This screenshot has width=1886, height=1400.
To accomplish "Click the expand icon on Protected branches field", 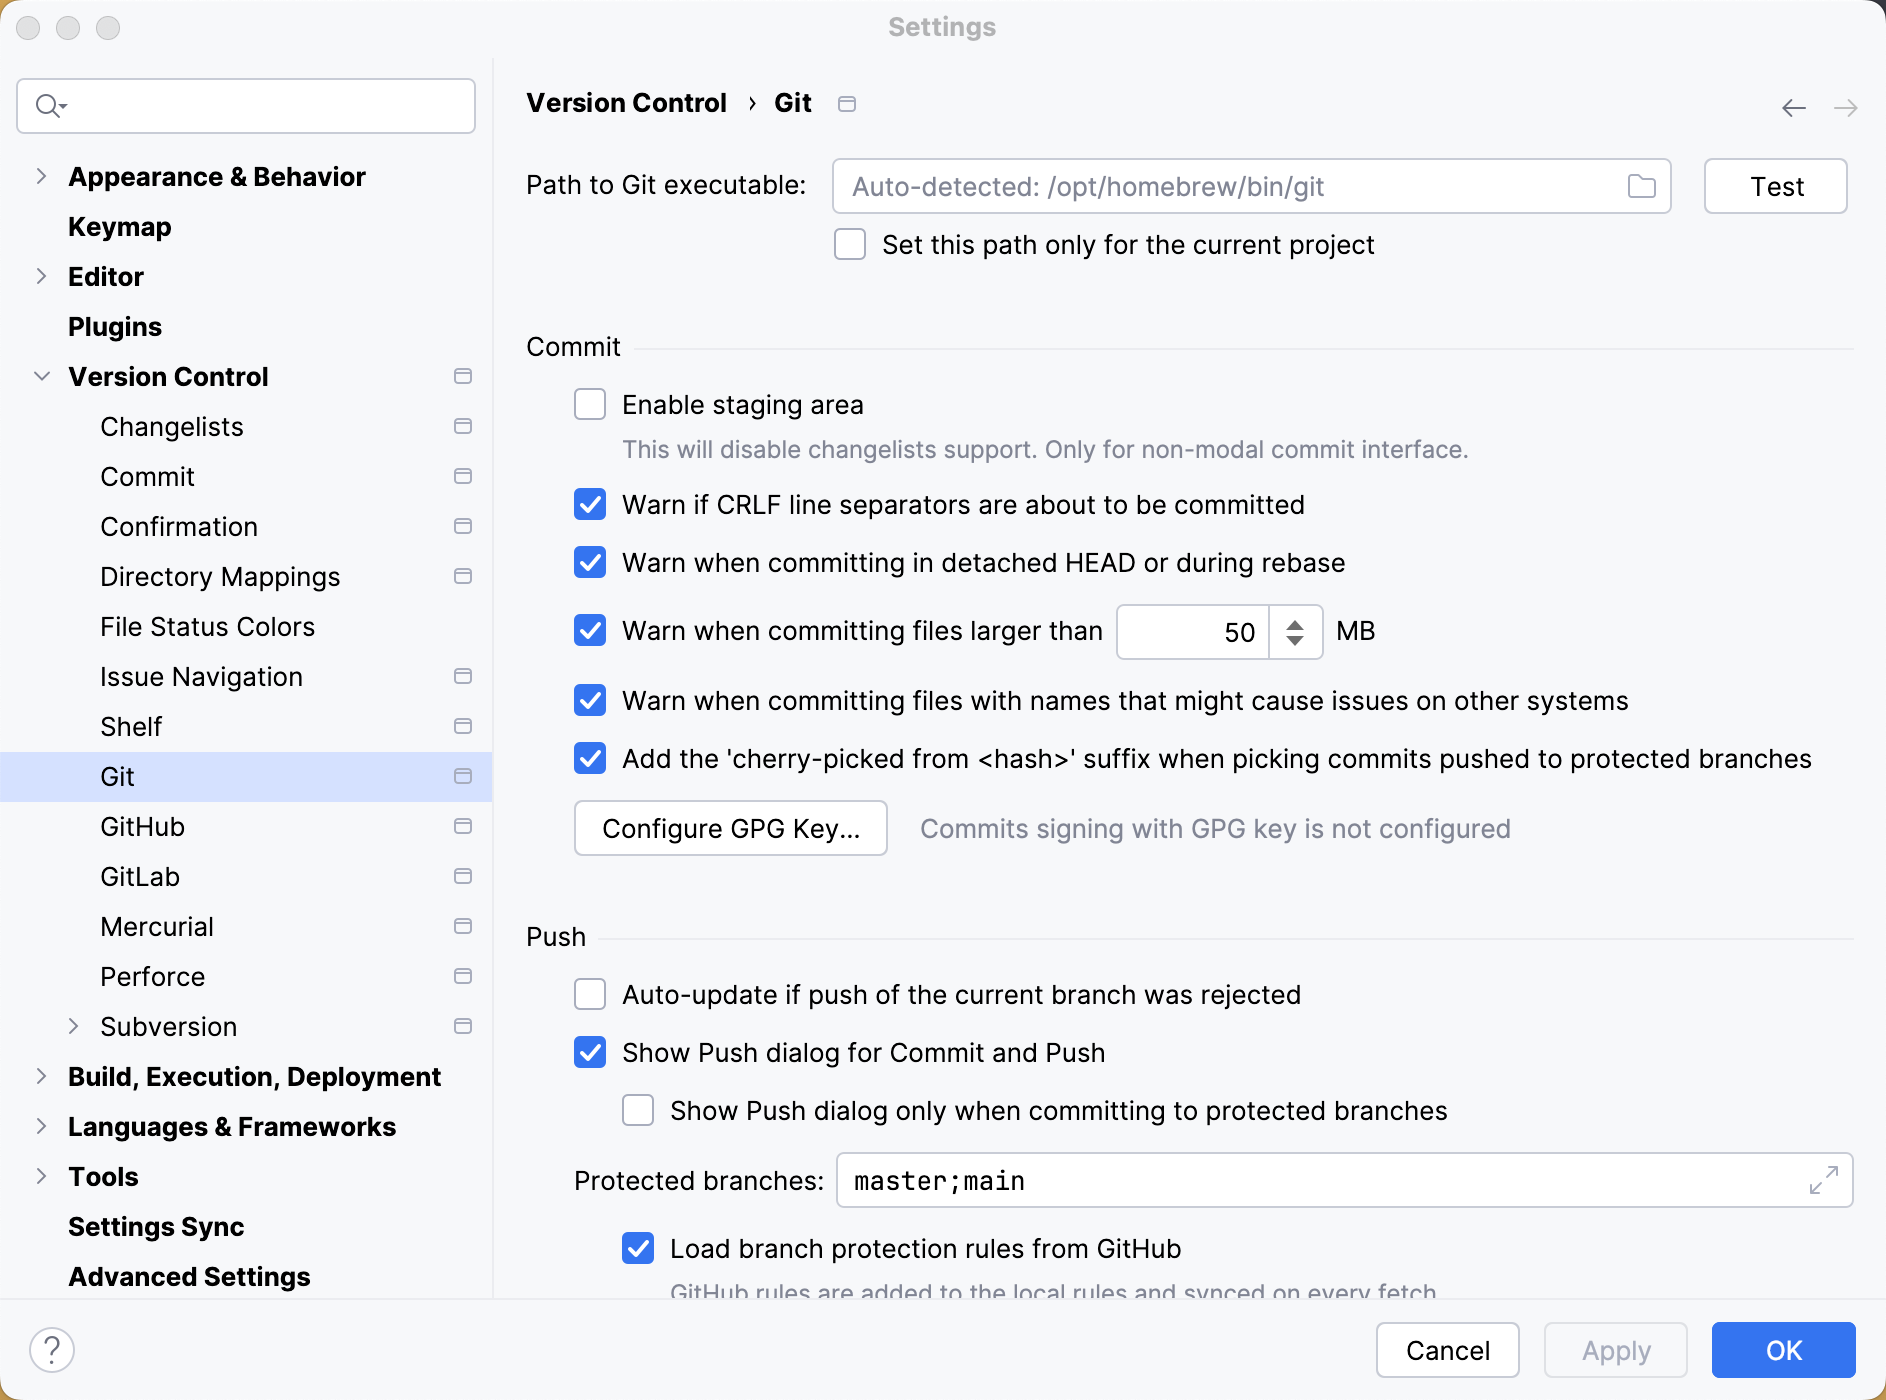I will [1822, 1180].
